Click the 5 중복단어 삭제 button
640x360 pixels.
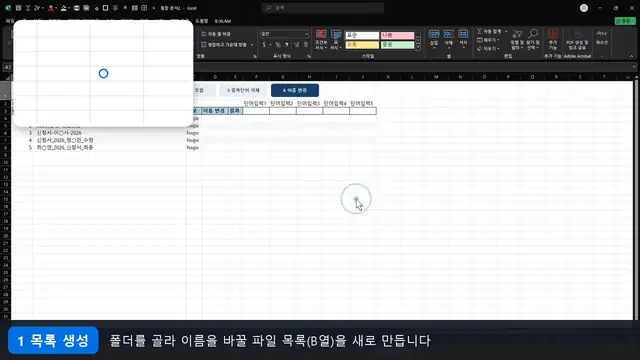pos(243,90)
